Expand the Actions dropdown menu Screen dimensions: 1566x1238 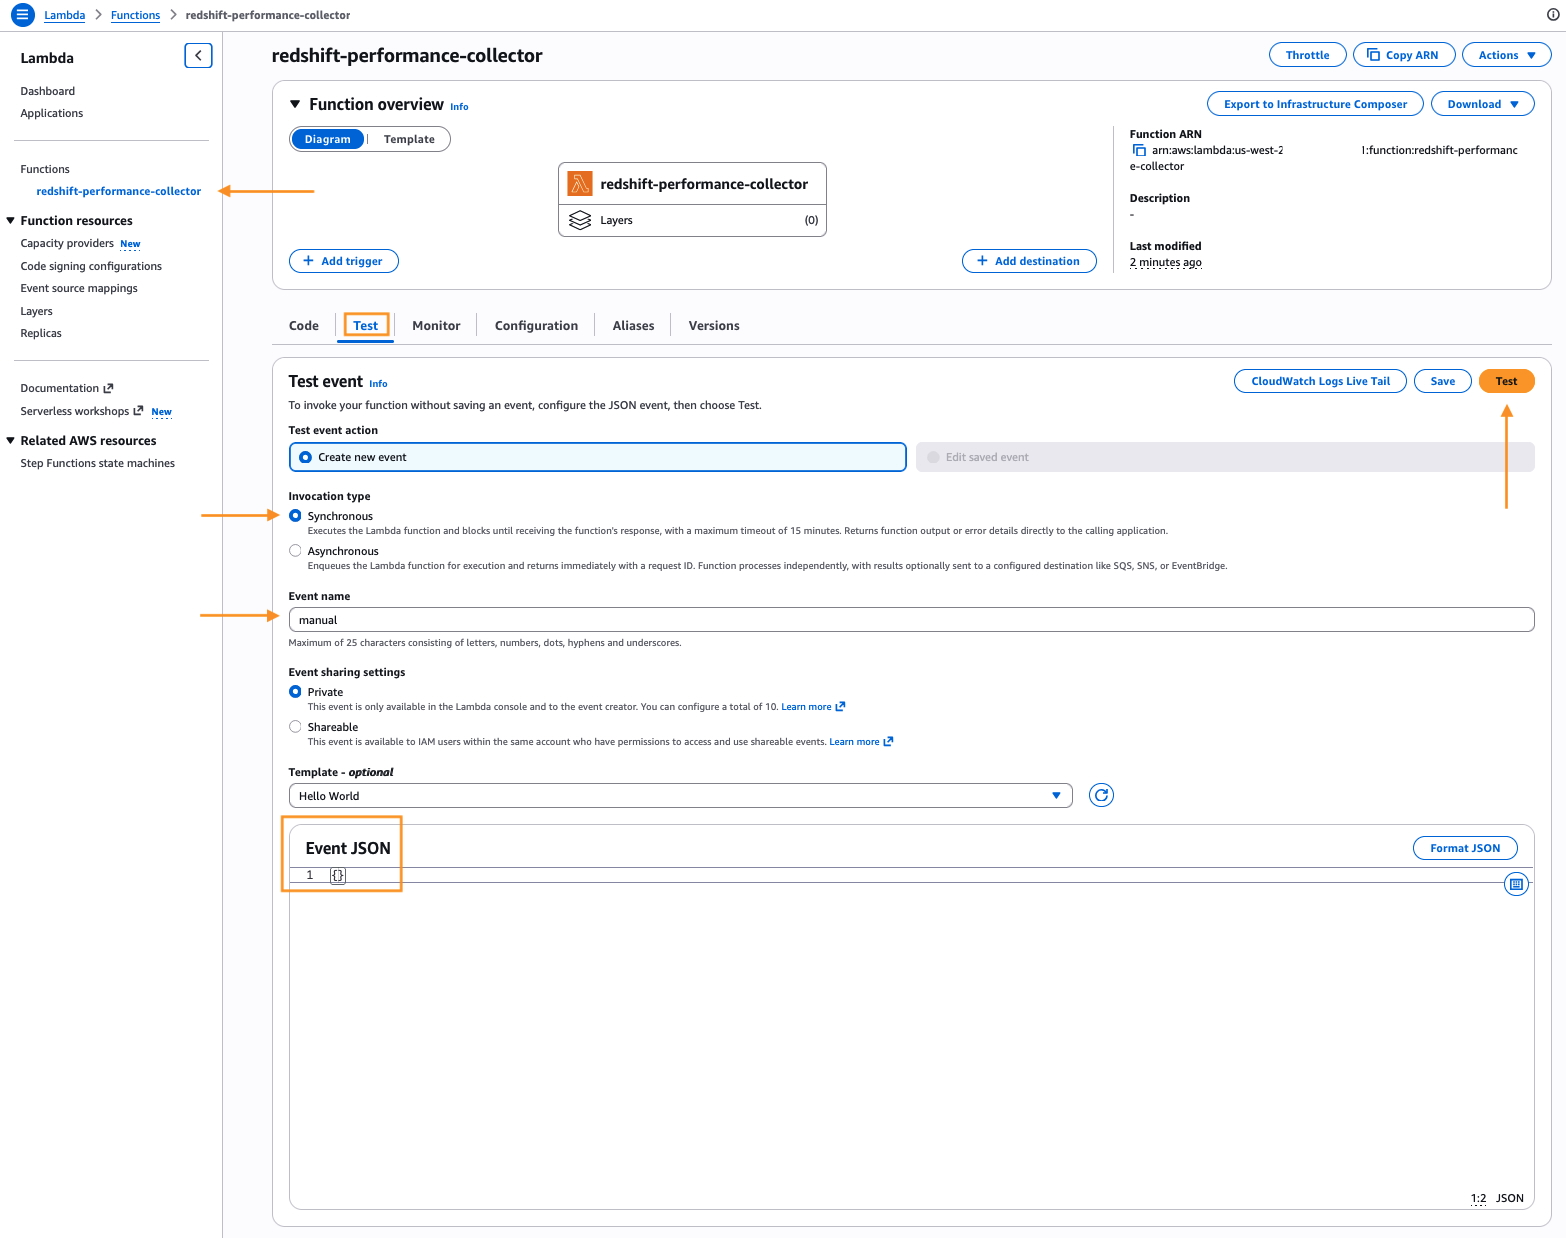[x=1506, y=55]
